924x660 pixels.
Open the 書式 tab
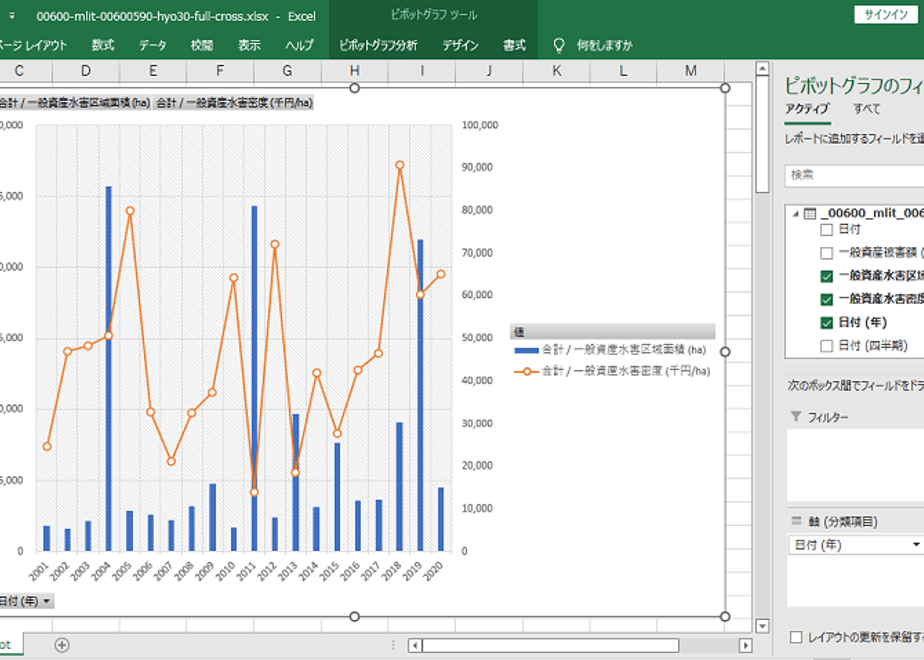[514, 45]
